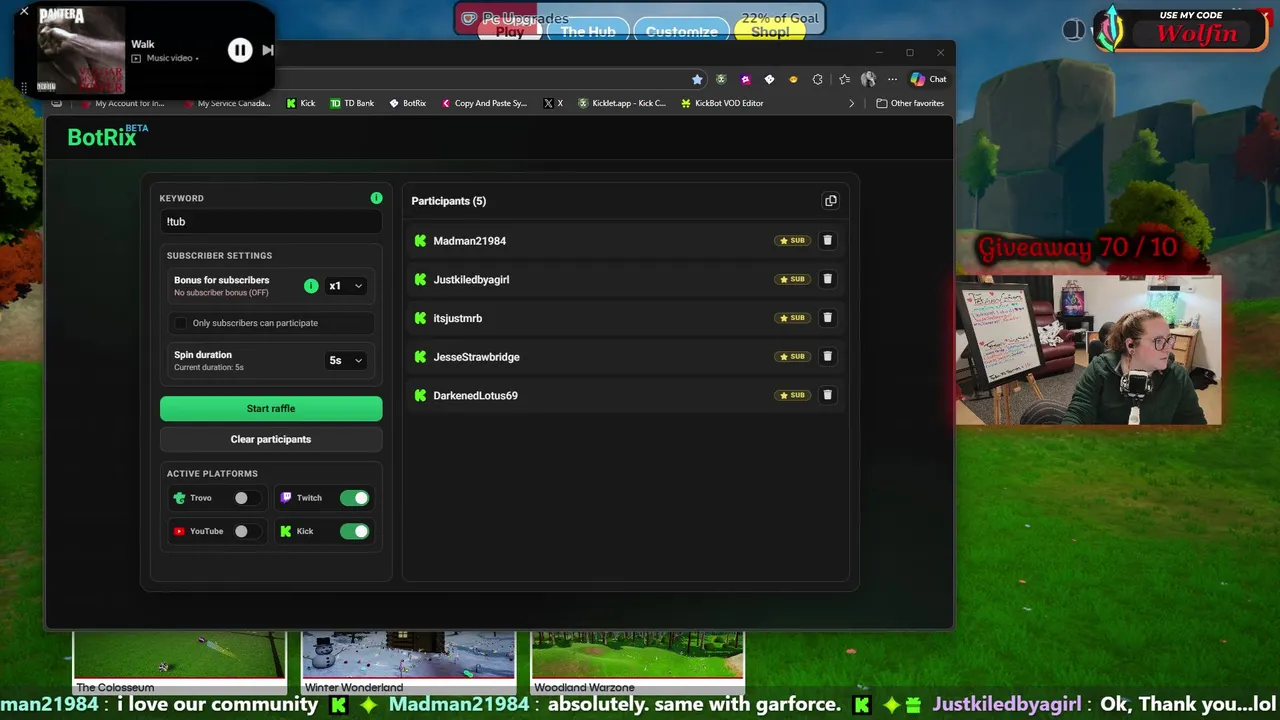This screenshot has width=1280, height=720.
Task: Select the Play tab in game menu
Action: tap(510, 32)
